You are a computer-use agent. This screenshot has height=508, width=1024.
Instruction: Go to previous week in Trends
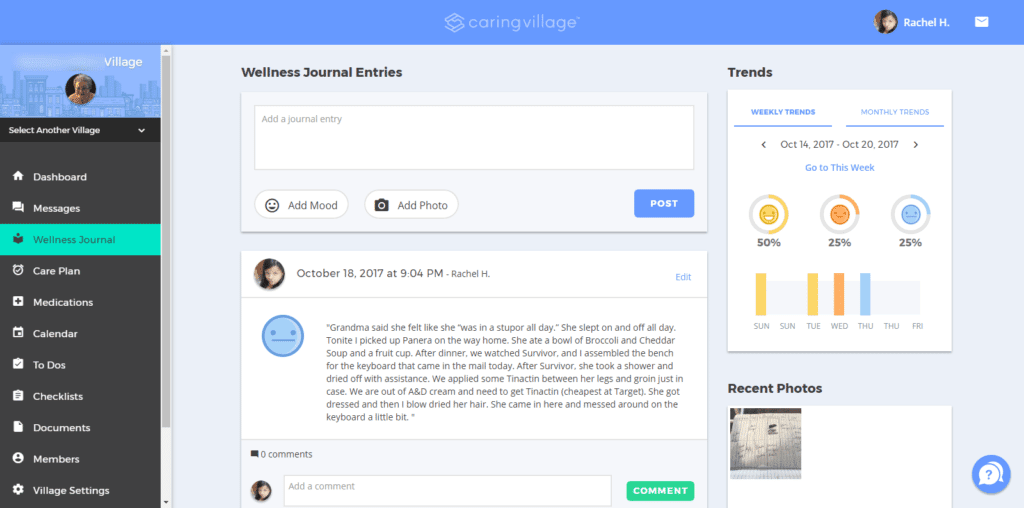(x=763, y=145)
